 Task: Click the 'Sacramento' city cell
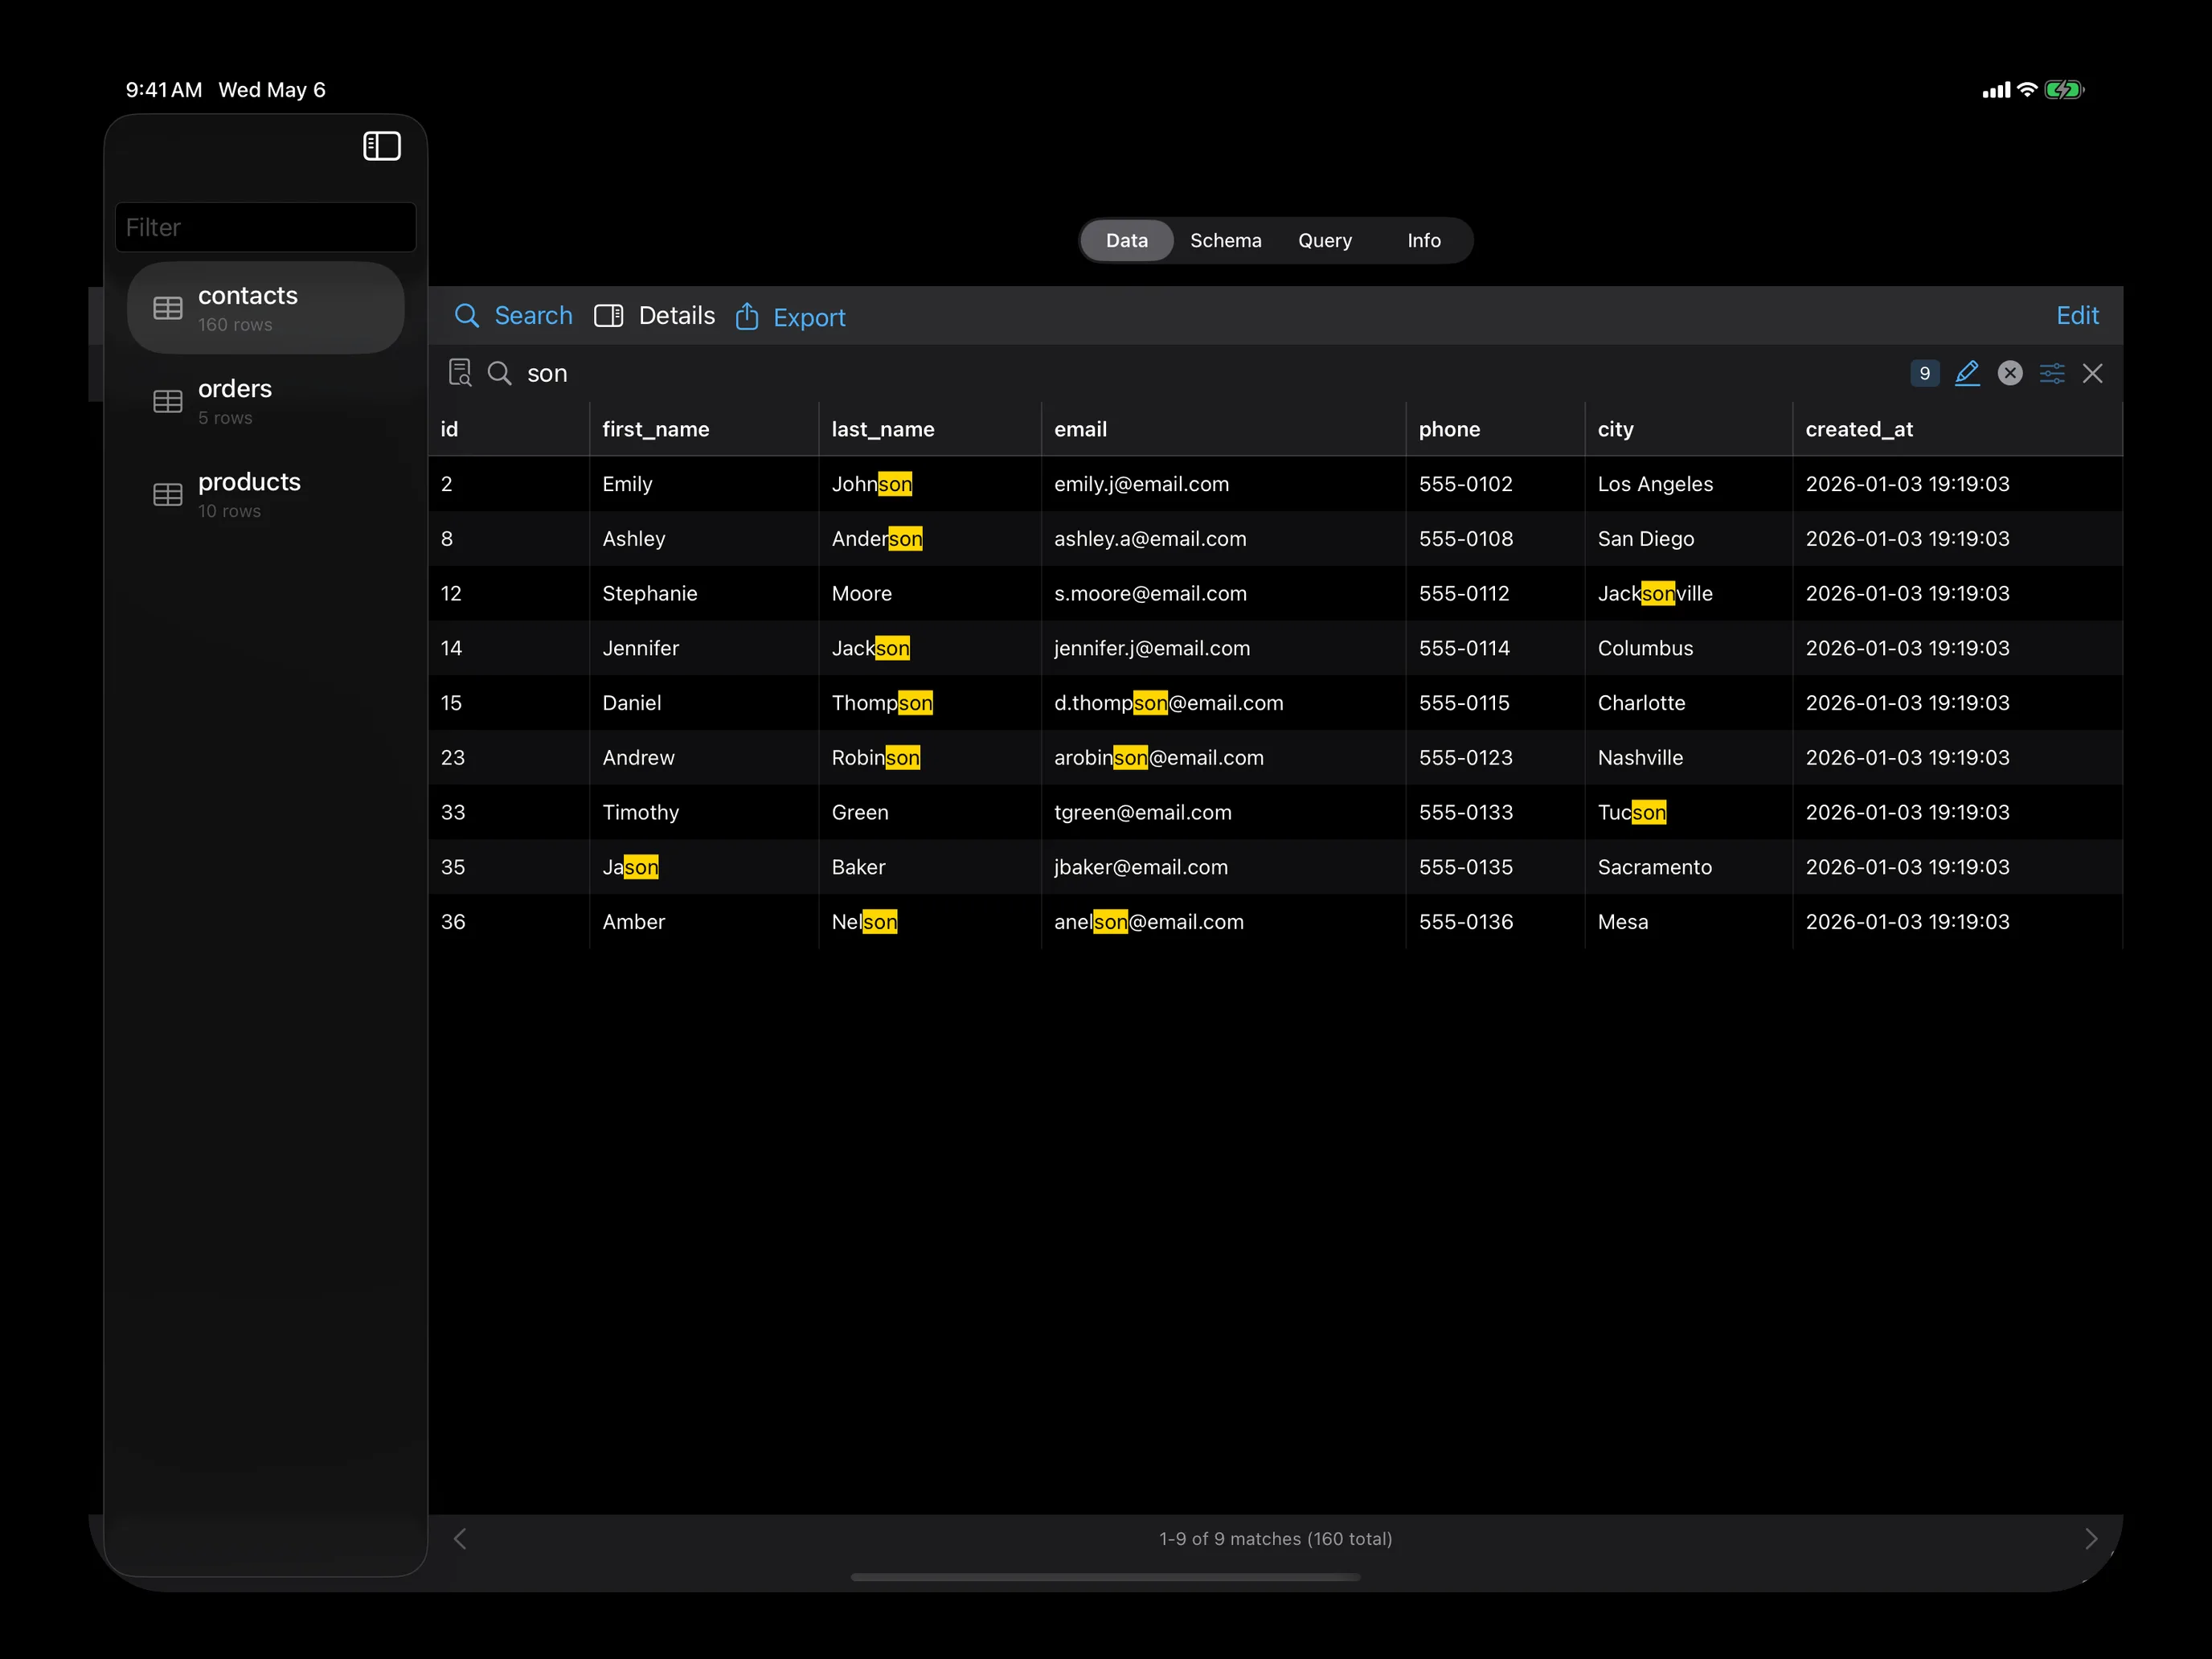pyautogui.click(x=1689, y=867)
